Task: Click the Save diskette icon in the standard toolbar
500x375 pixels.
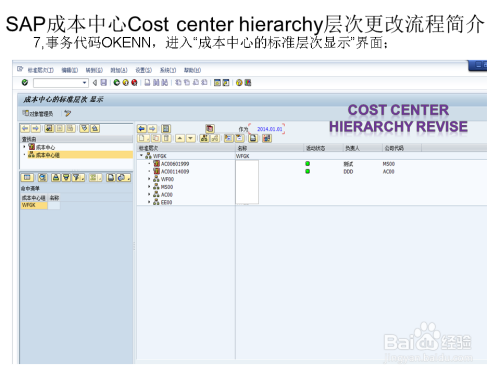Action: click(x=104, y=82)
